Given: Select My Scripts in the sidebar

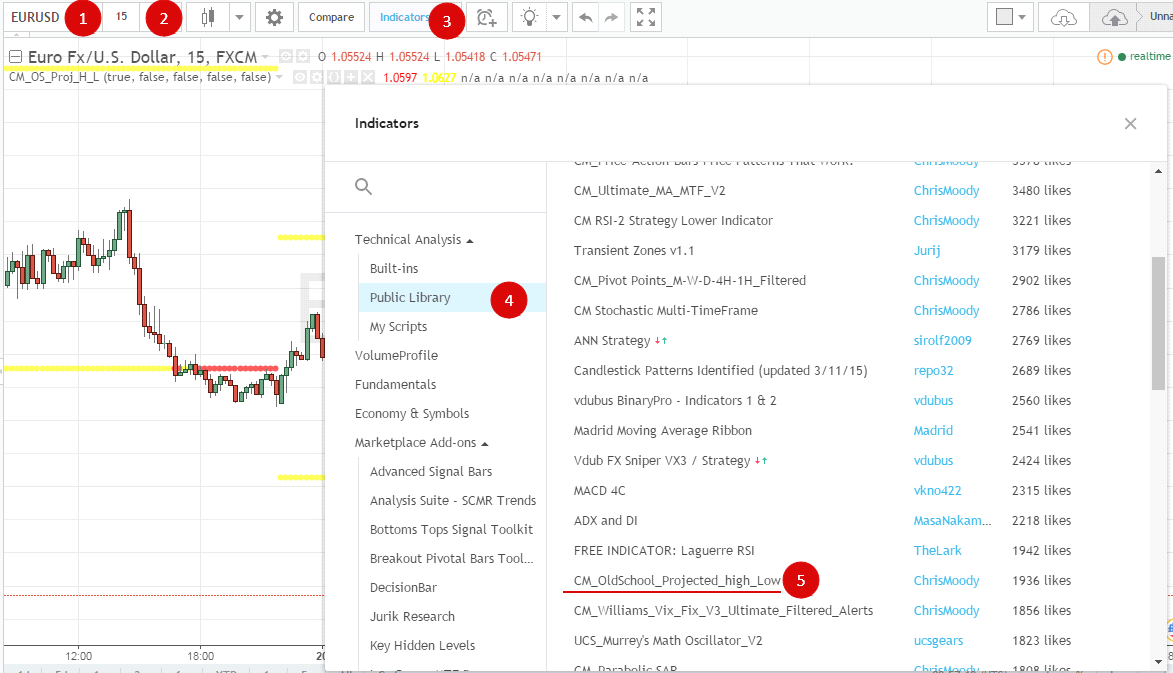Looking at the screenshot, I should coord(399,327).
